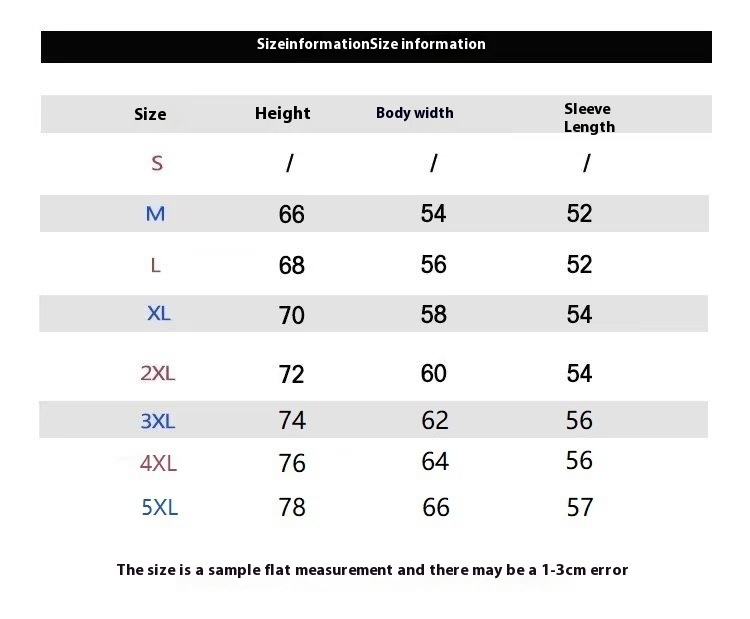Click the Sleeve Length column header

point(589,118)
